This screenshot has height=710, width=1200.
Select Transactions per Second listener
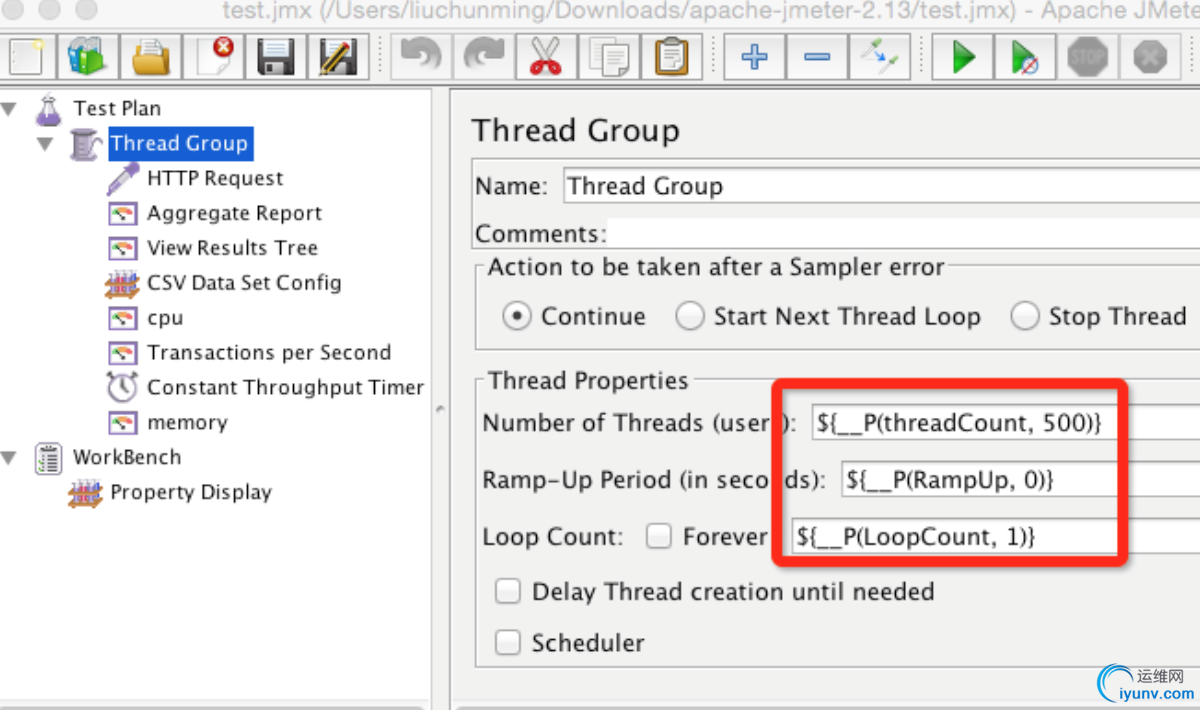(269, 352)
